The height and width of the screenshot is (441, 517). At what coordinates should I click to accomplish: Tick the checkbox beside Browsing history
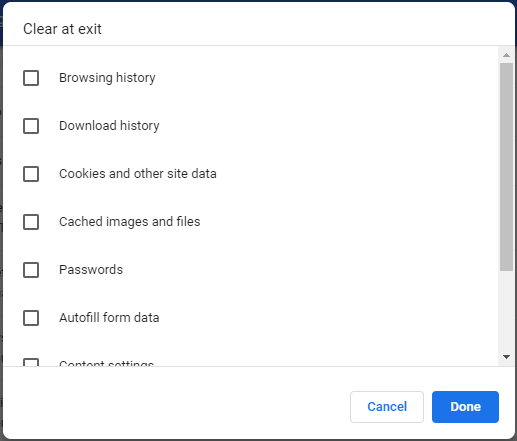click(31, 78)
